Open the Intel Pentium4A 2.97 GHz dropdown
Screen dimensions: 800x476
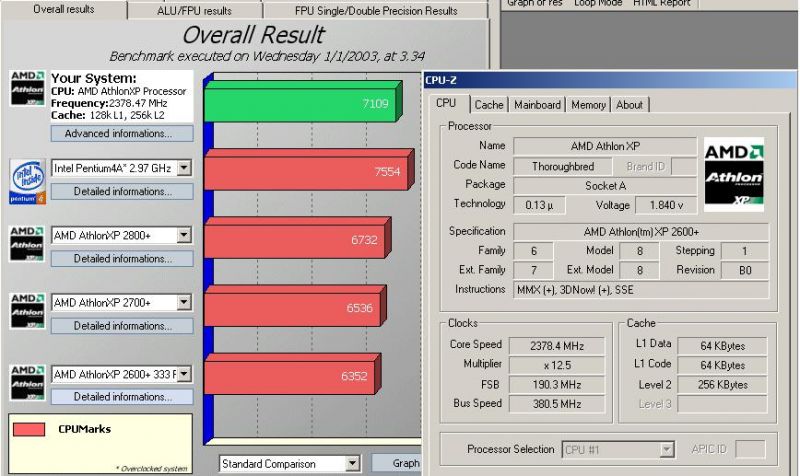pos(184,167)
